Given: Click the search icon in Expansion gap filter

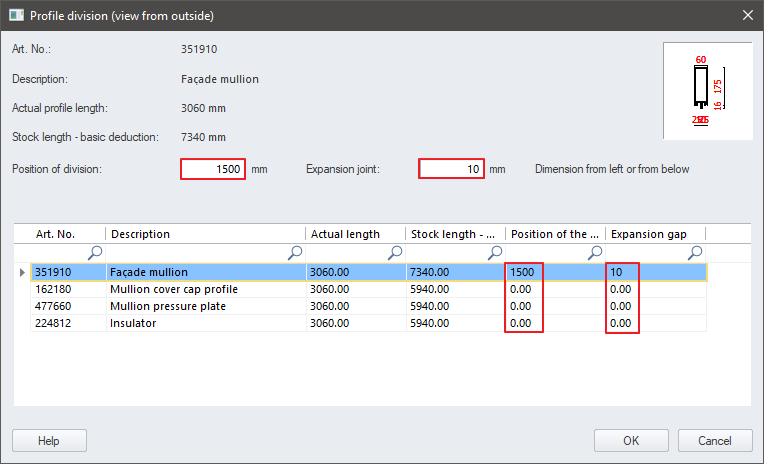Looking at the screenshot, I should 695,253.
